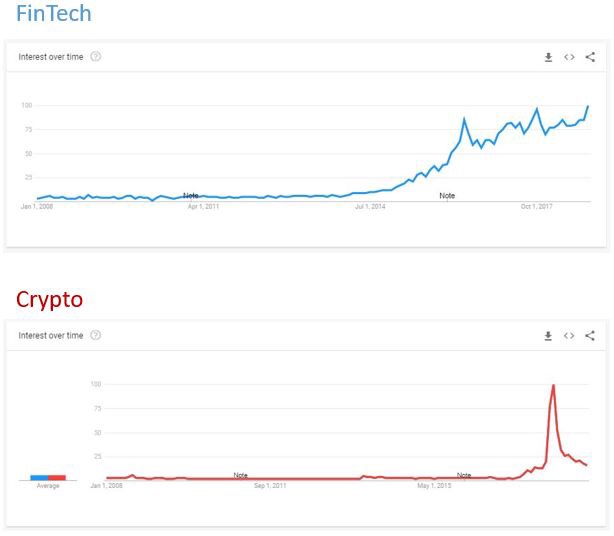Image resolution: width=614 pixels, height=536 pixels.
Task: Click help icon beside FinTech Interest over time
Action: point(96,57)
